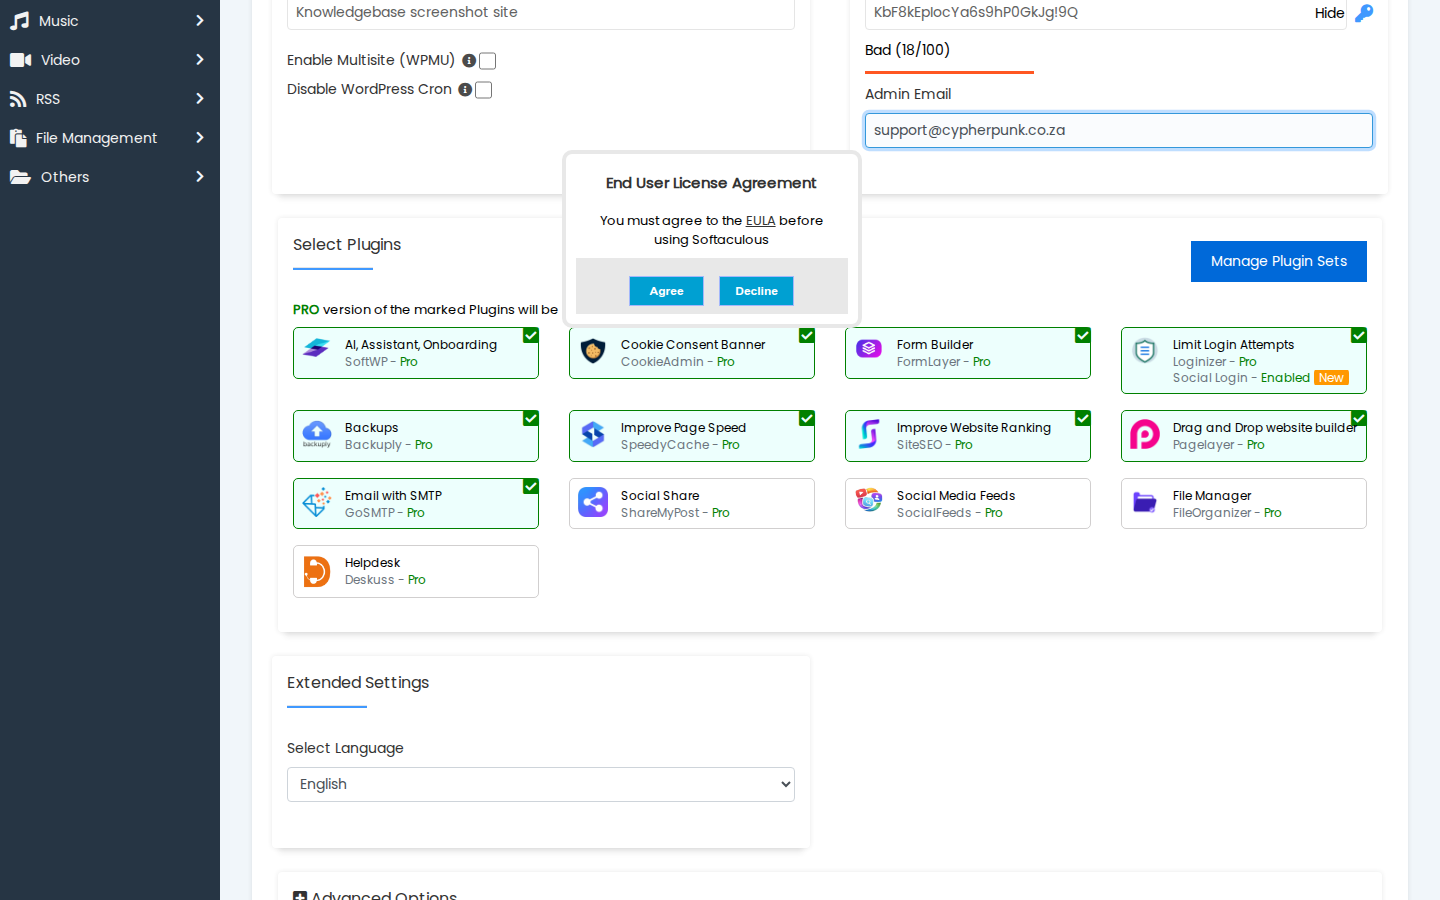This screenshot has height=900, width=1440.
Task: Uncheck the Improve Website Ranking checkbox
Action: click(1083, 418)
